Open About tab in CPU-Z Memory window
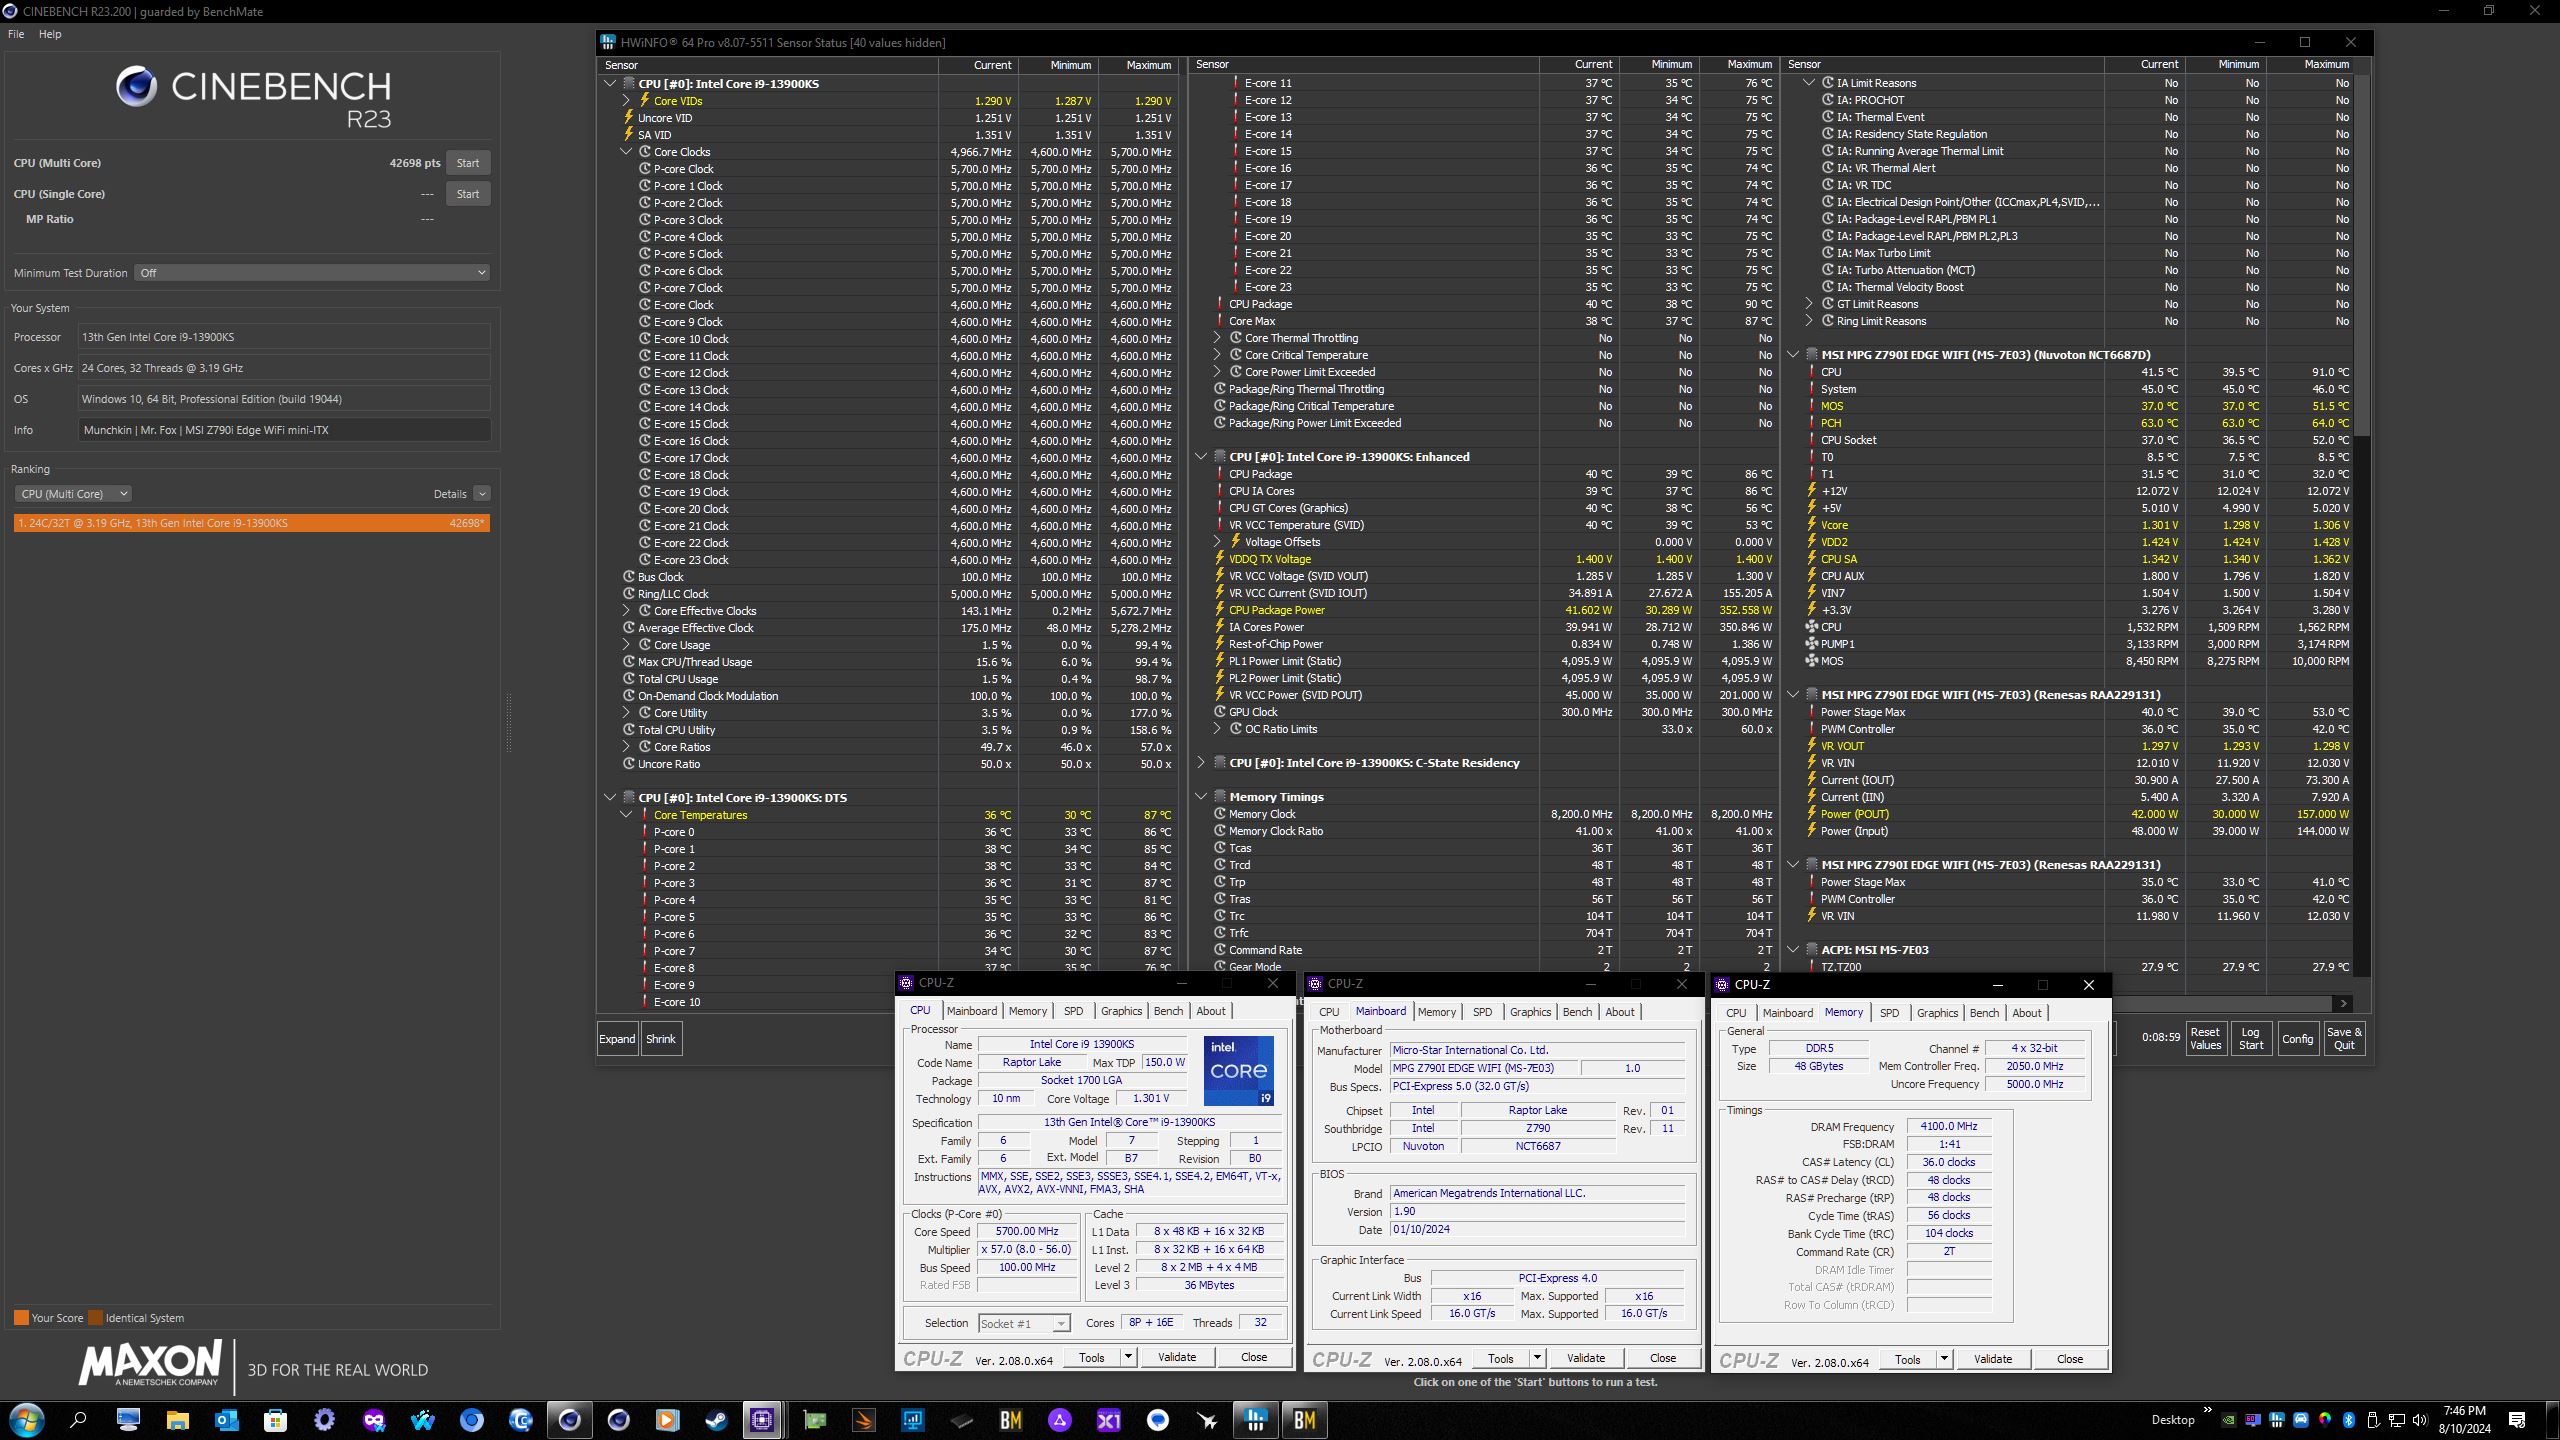 pos(2027,1013)
